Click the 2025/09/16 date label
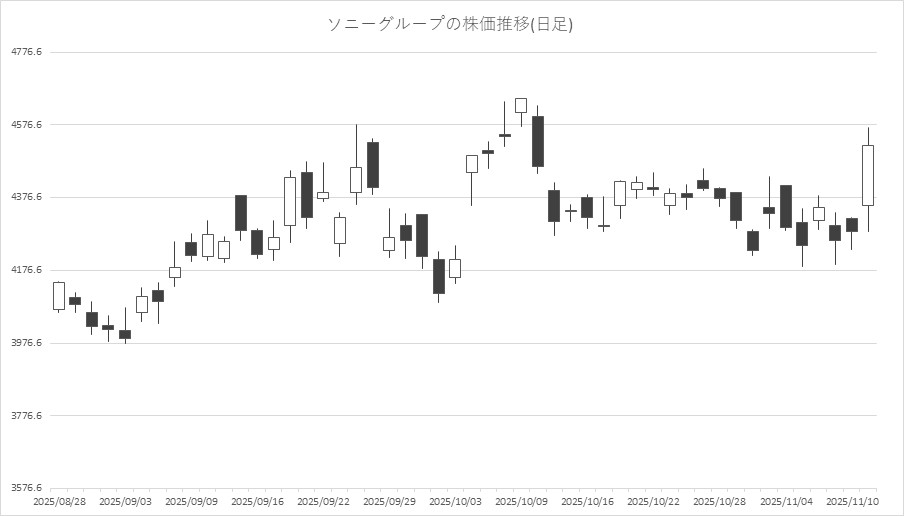Screen dimensions: 904x516 (x=257, y=500)
